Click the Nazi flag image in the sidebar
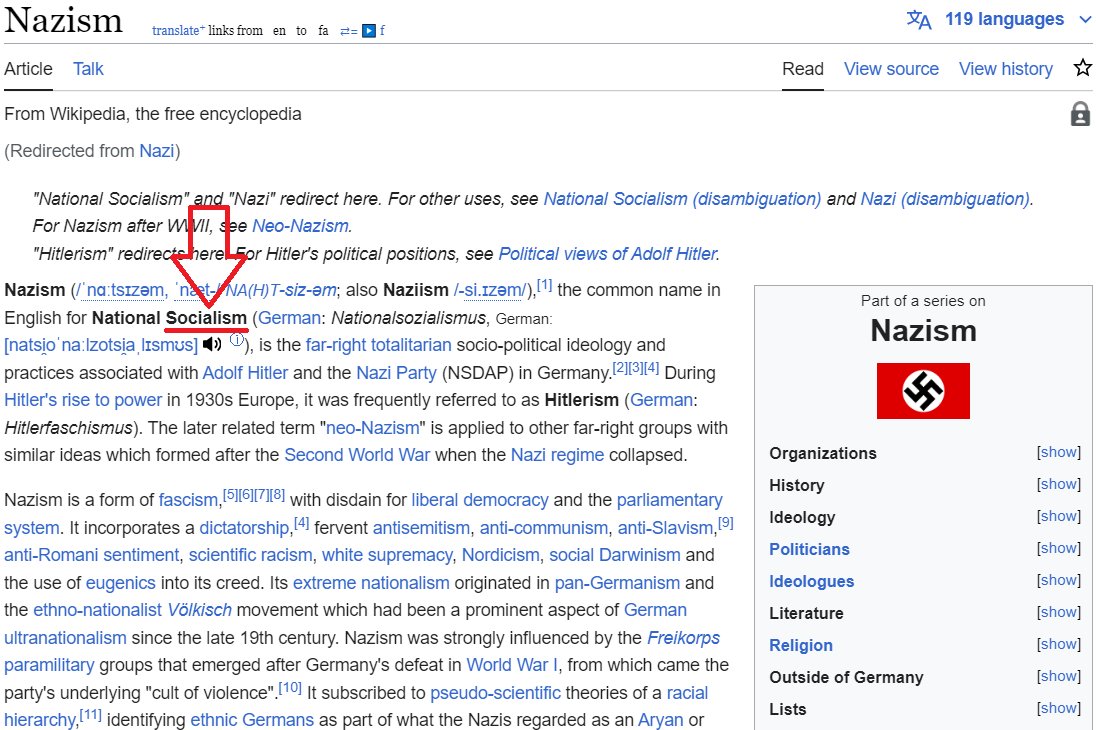Image resolution: width=1096 pixels, height=730 pixels. pyautogui.click(x=923, y=391)
